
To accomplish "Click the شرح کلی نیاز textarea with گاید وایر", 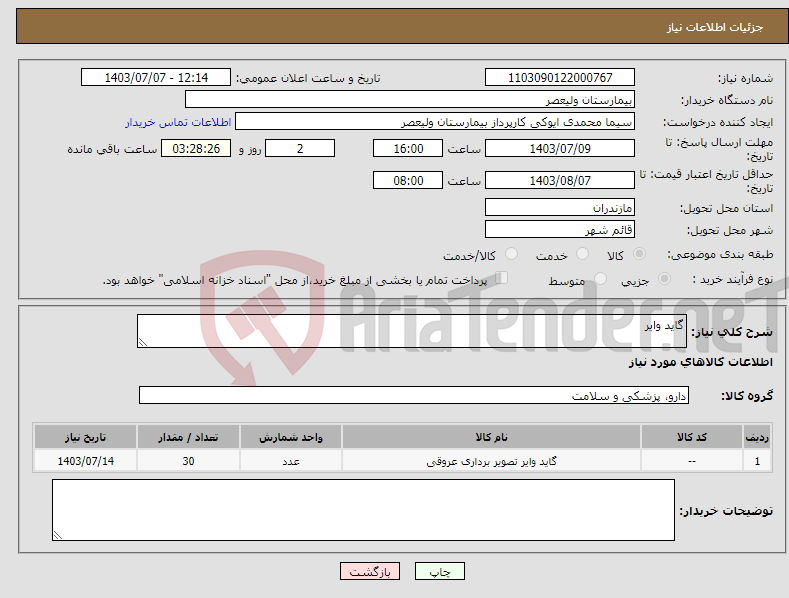I will (x=412, y=331).
